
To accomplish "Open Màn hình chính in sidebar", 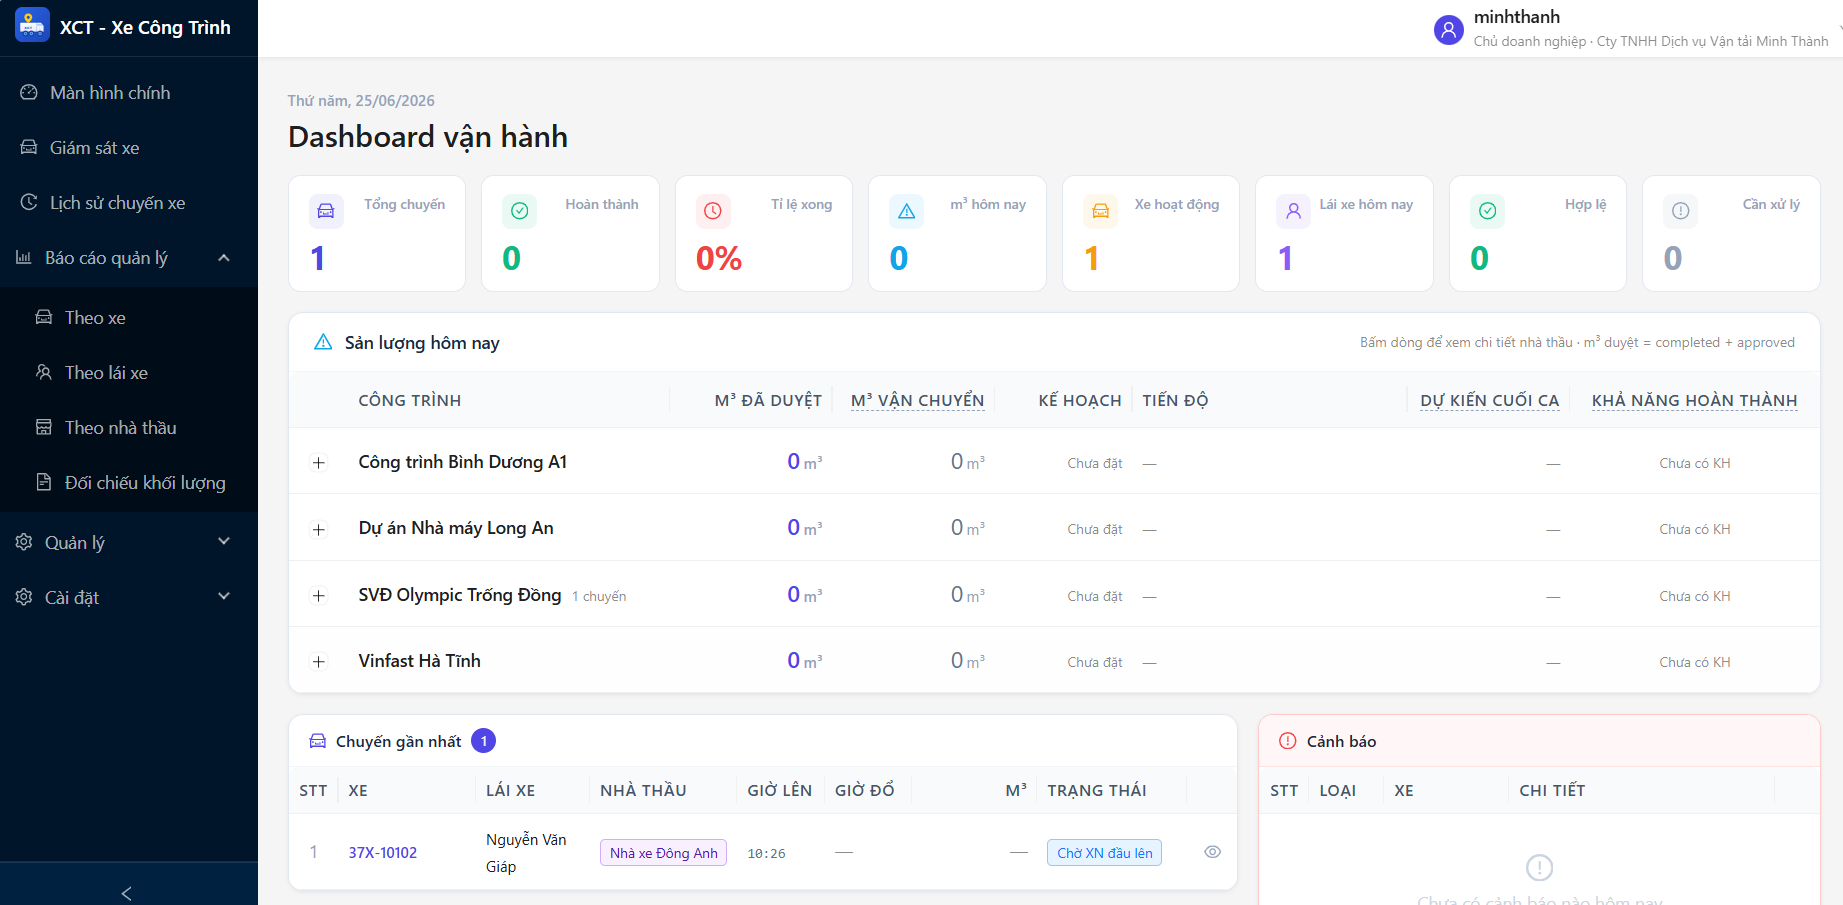I will [129, 93].
